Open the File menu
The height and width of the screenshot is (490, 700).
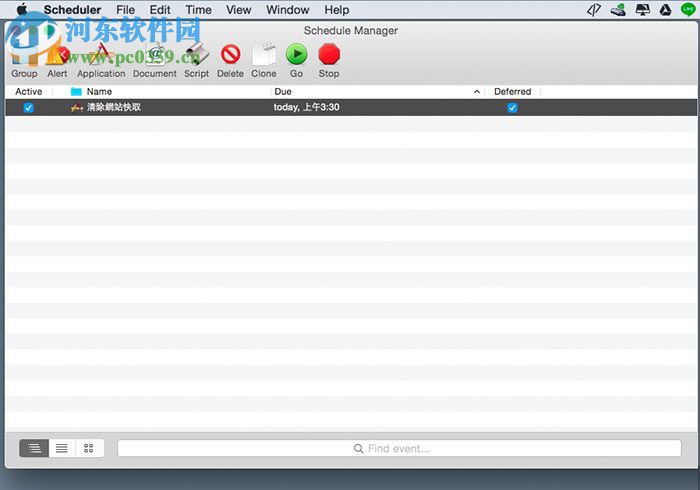coord(125,9)
